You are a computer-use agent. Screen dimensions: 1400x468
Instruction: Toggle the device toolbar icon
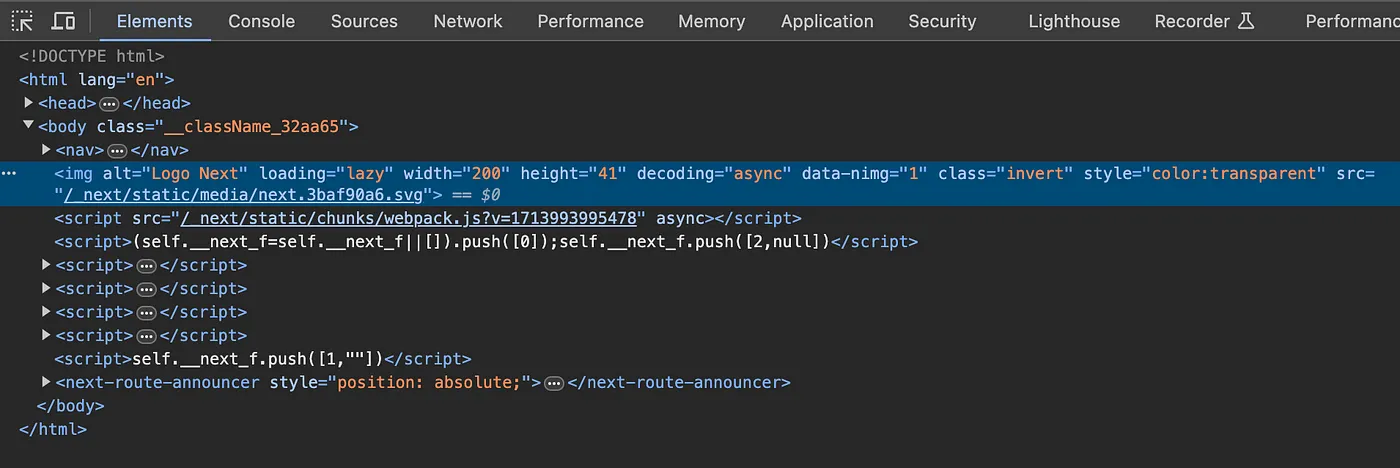coord(63,21)
